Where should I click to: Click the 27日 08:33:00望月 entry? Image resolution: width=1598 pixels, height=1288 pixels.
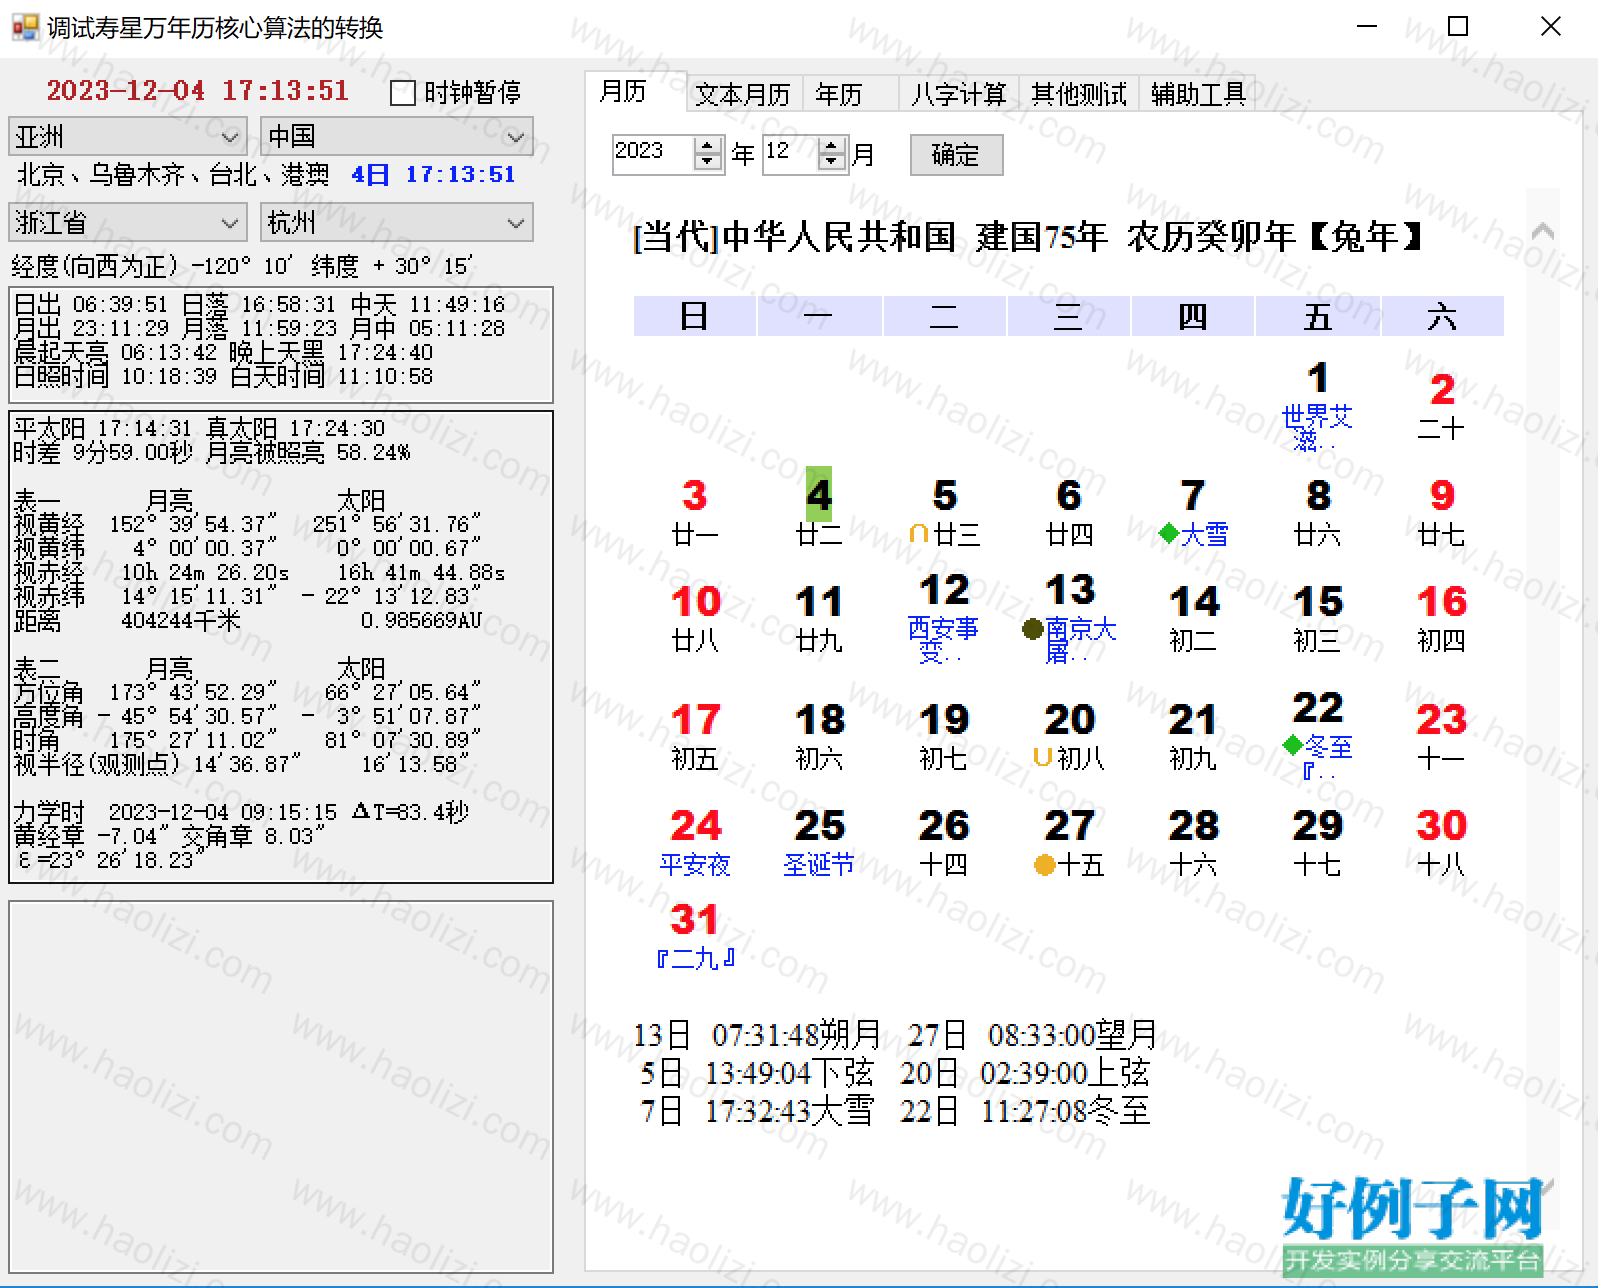click(x=1033, y=1033)
